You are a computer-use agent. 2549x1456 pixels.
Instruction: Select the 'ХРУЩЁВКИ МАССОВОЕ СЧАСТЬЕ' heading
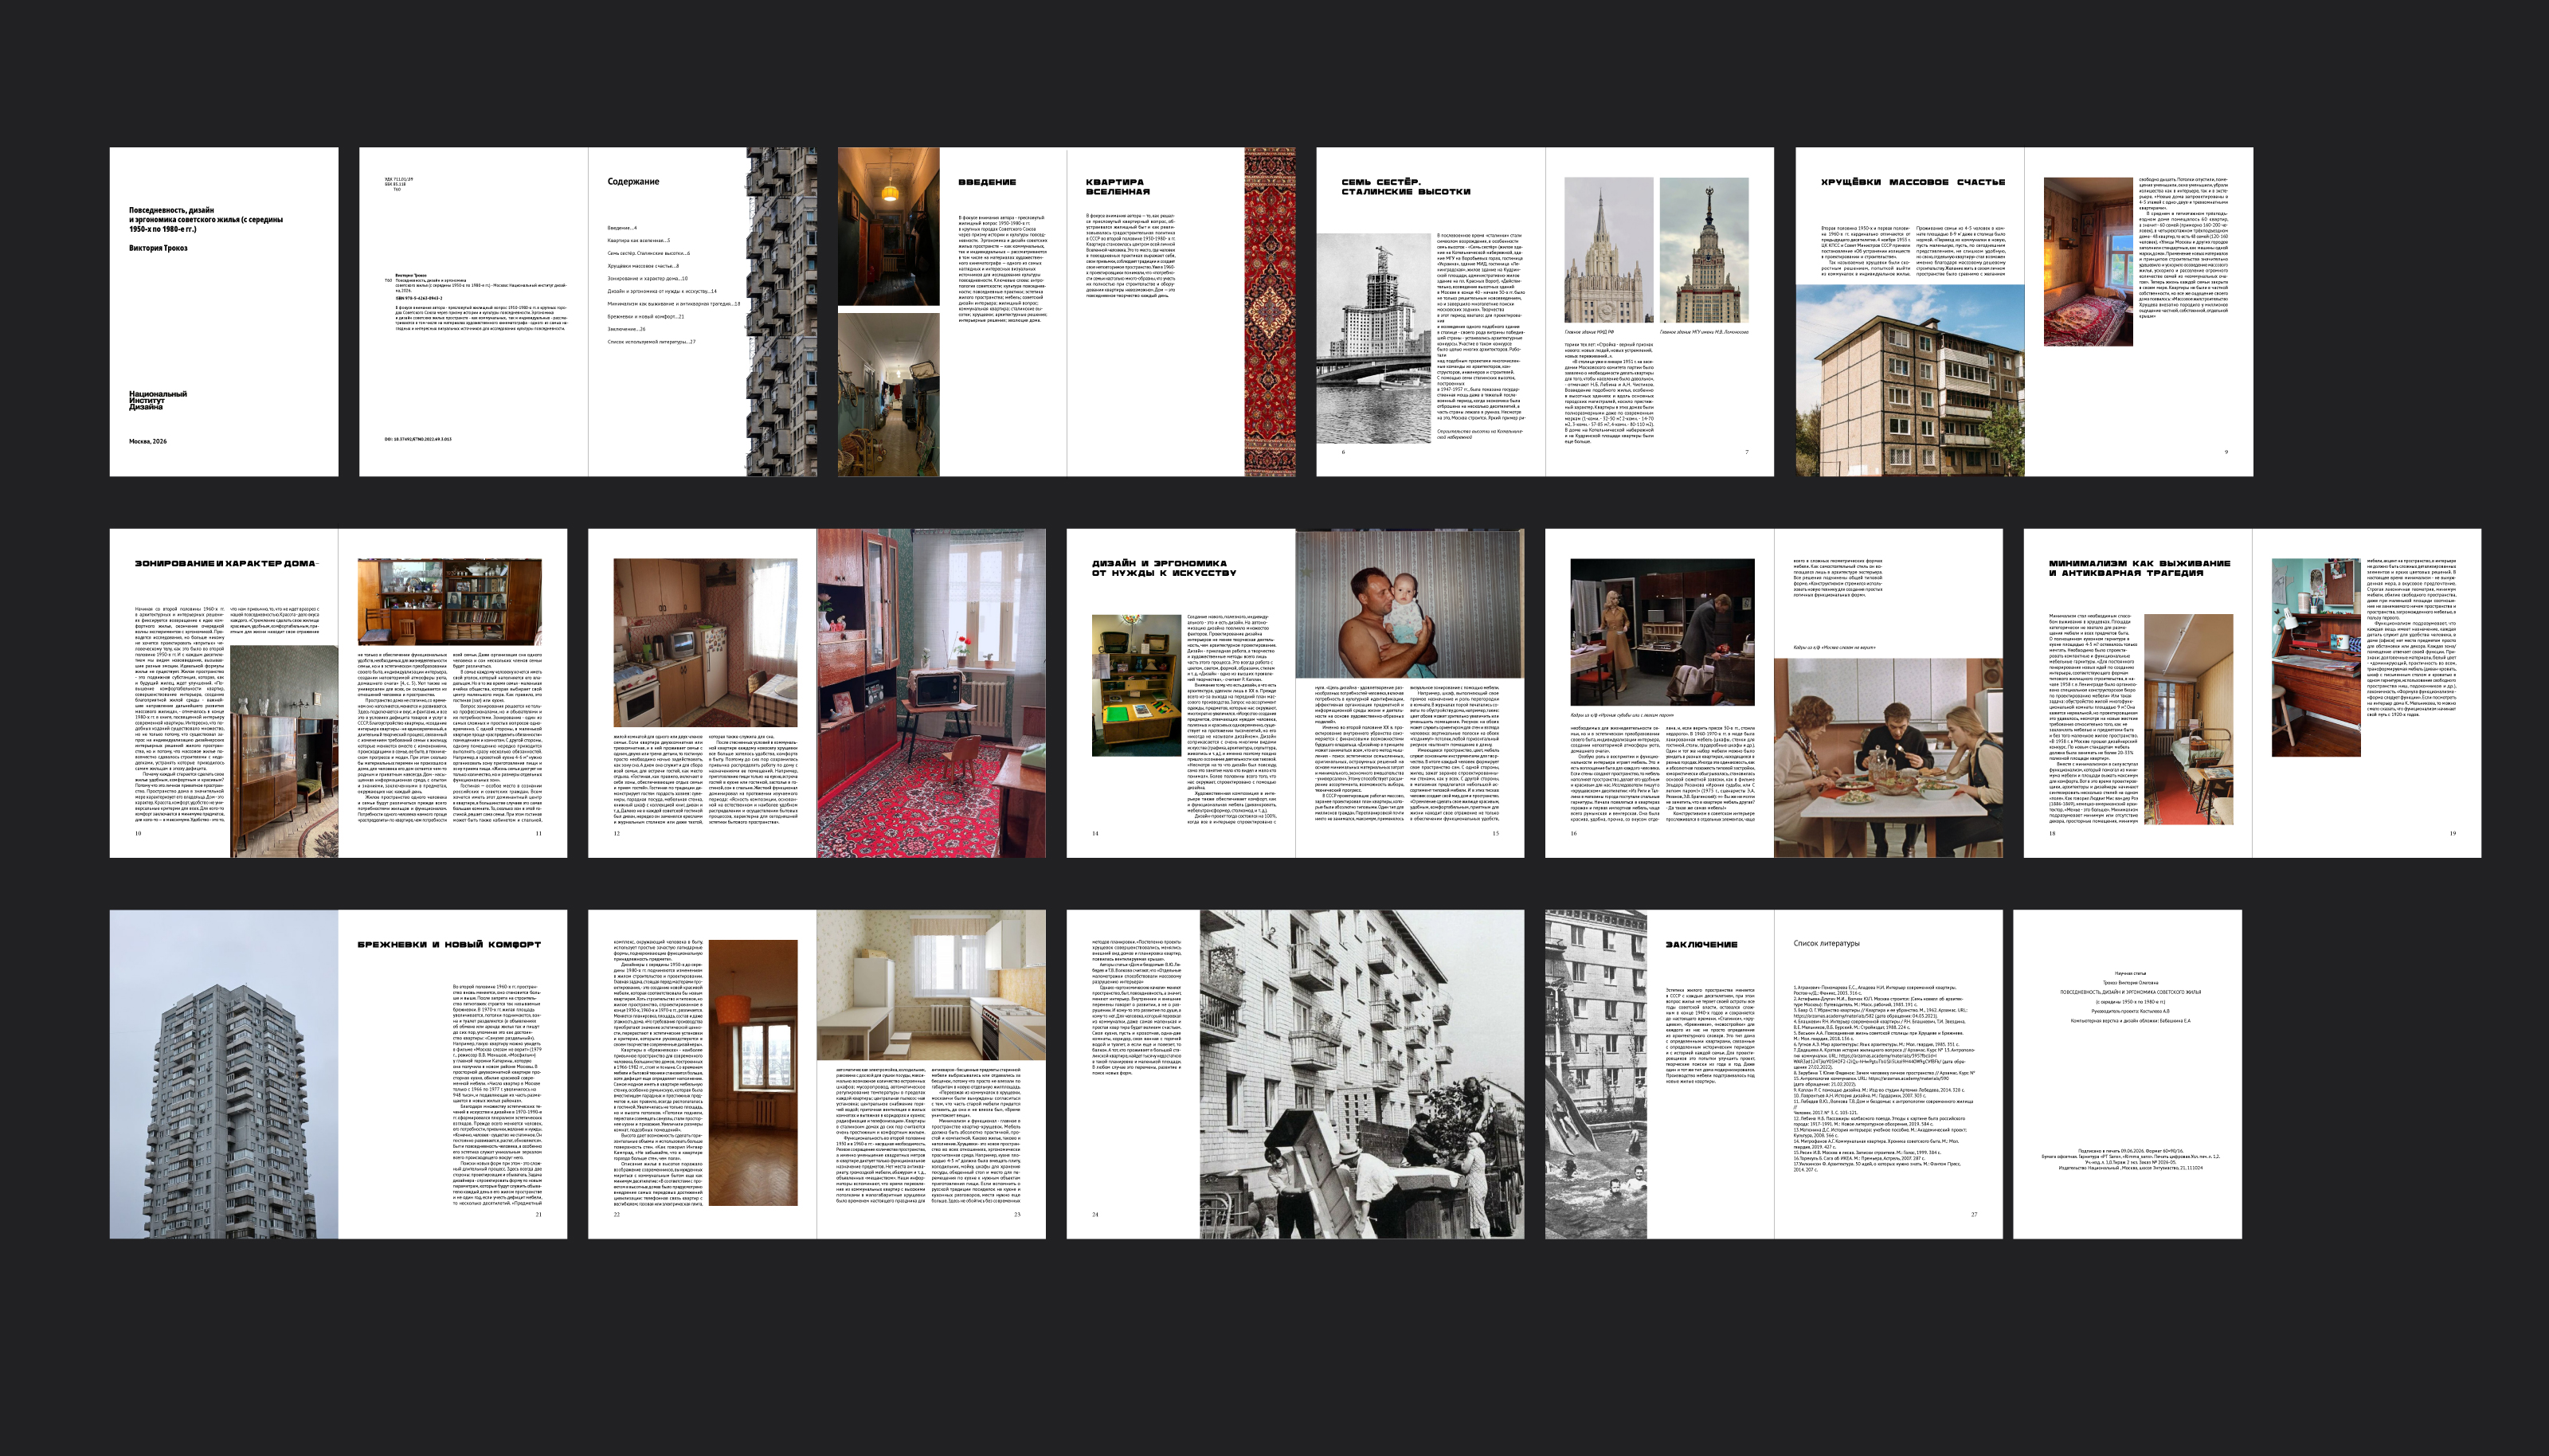(x=1912, y=182)
